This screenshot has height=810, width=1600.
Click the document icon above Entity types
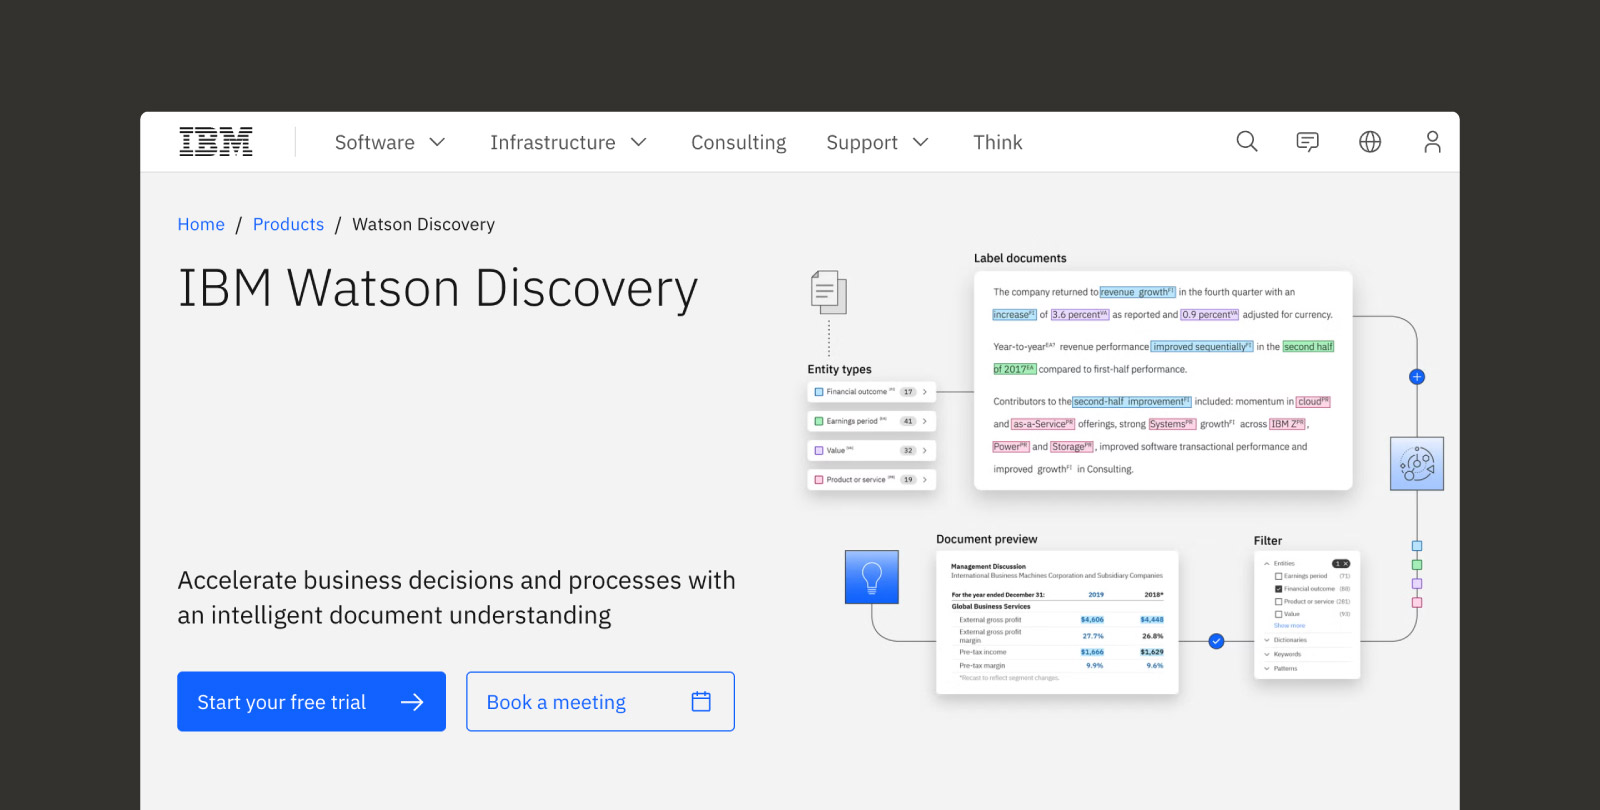point(829,292)
